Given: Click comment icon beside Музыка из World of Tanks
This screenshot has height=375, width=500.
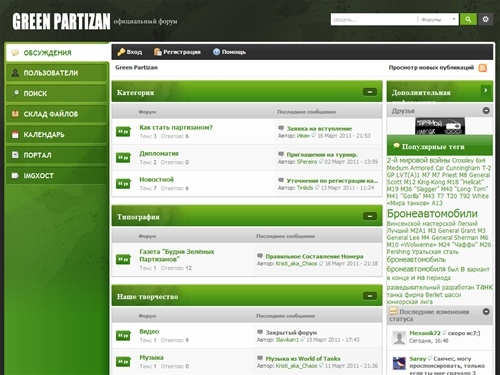Looking at the screenshot, I should [x=260, y=358].
